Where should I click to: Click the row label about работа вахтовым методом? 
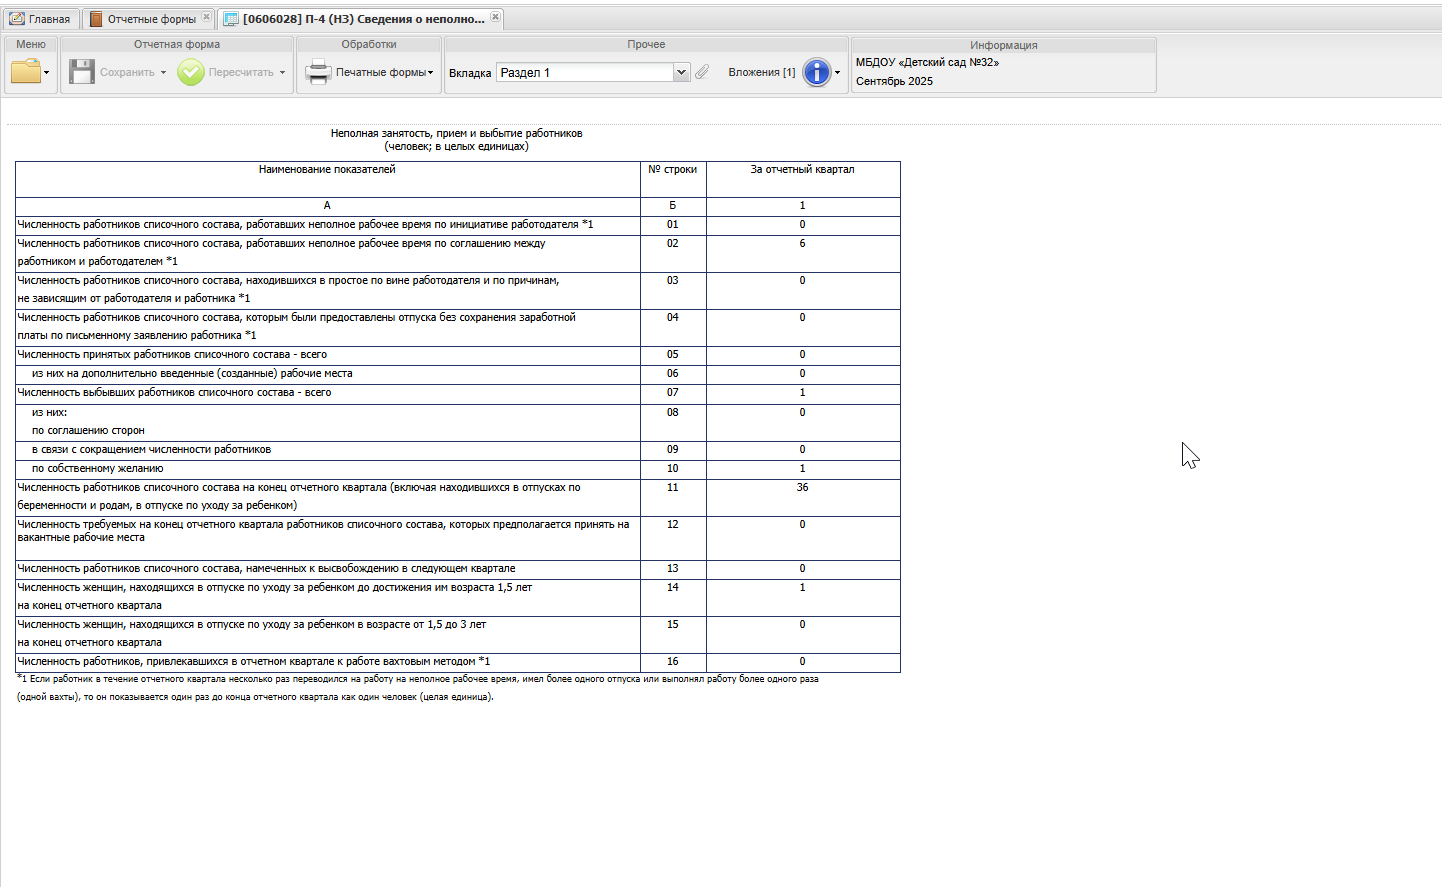pyautogui.click(x=254, y=661)
